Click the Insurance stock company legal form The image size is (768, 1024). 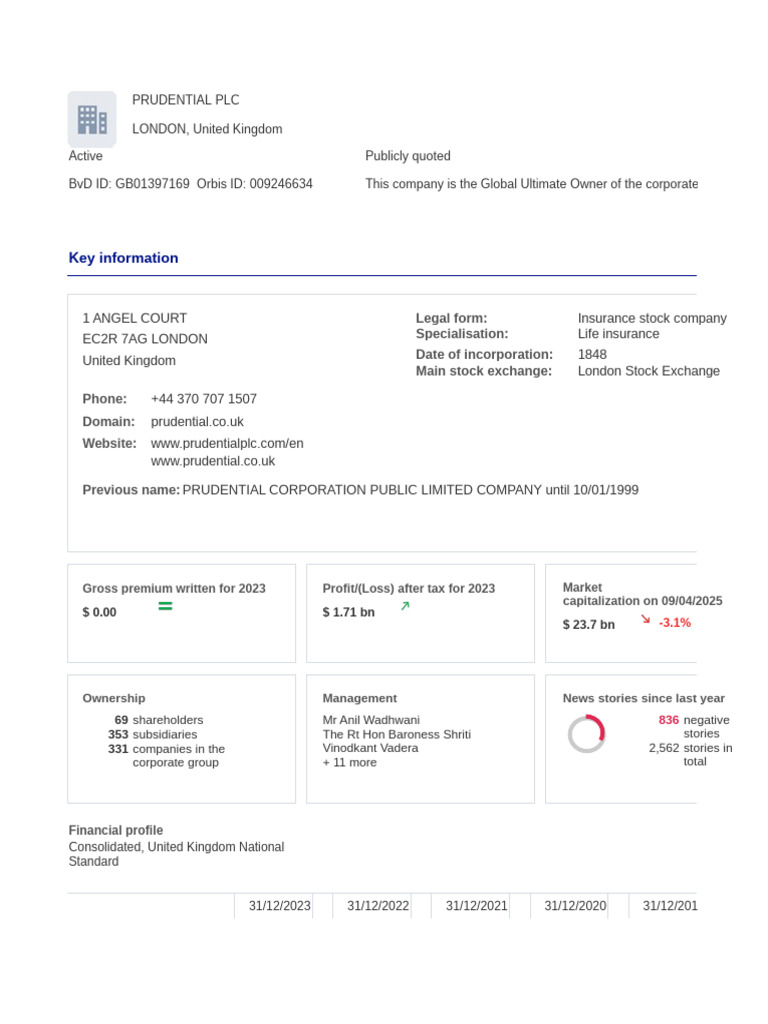(652, 318)
